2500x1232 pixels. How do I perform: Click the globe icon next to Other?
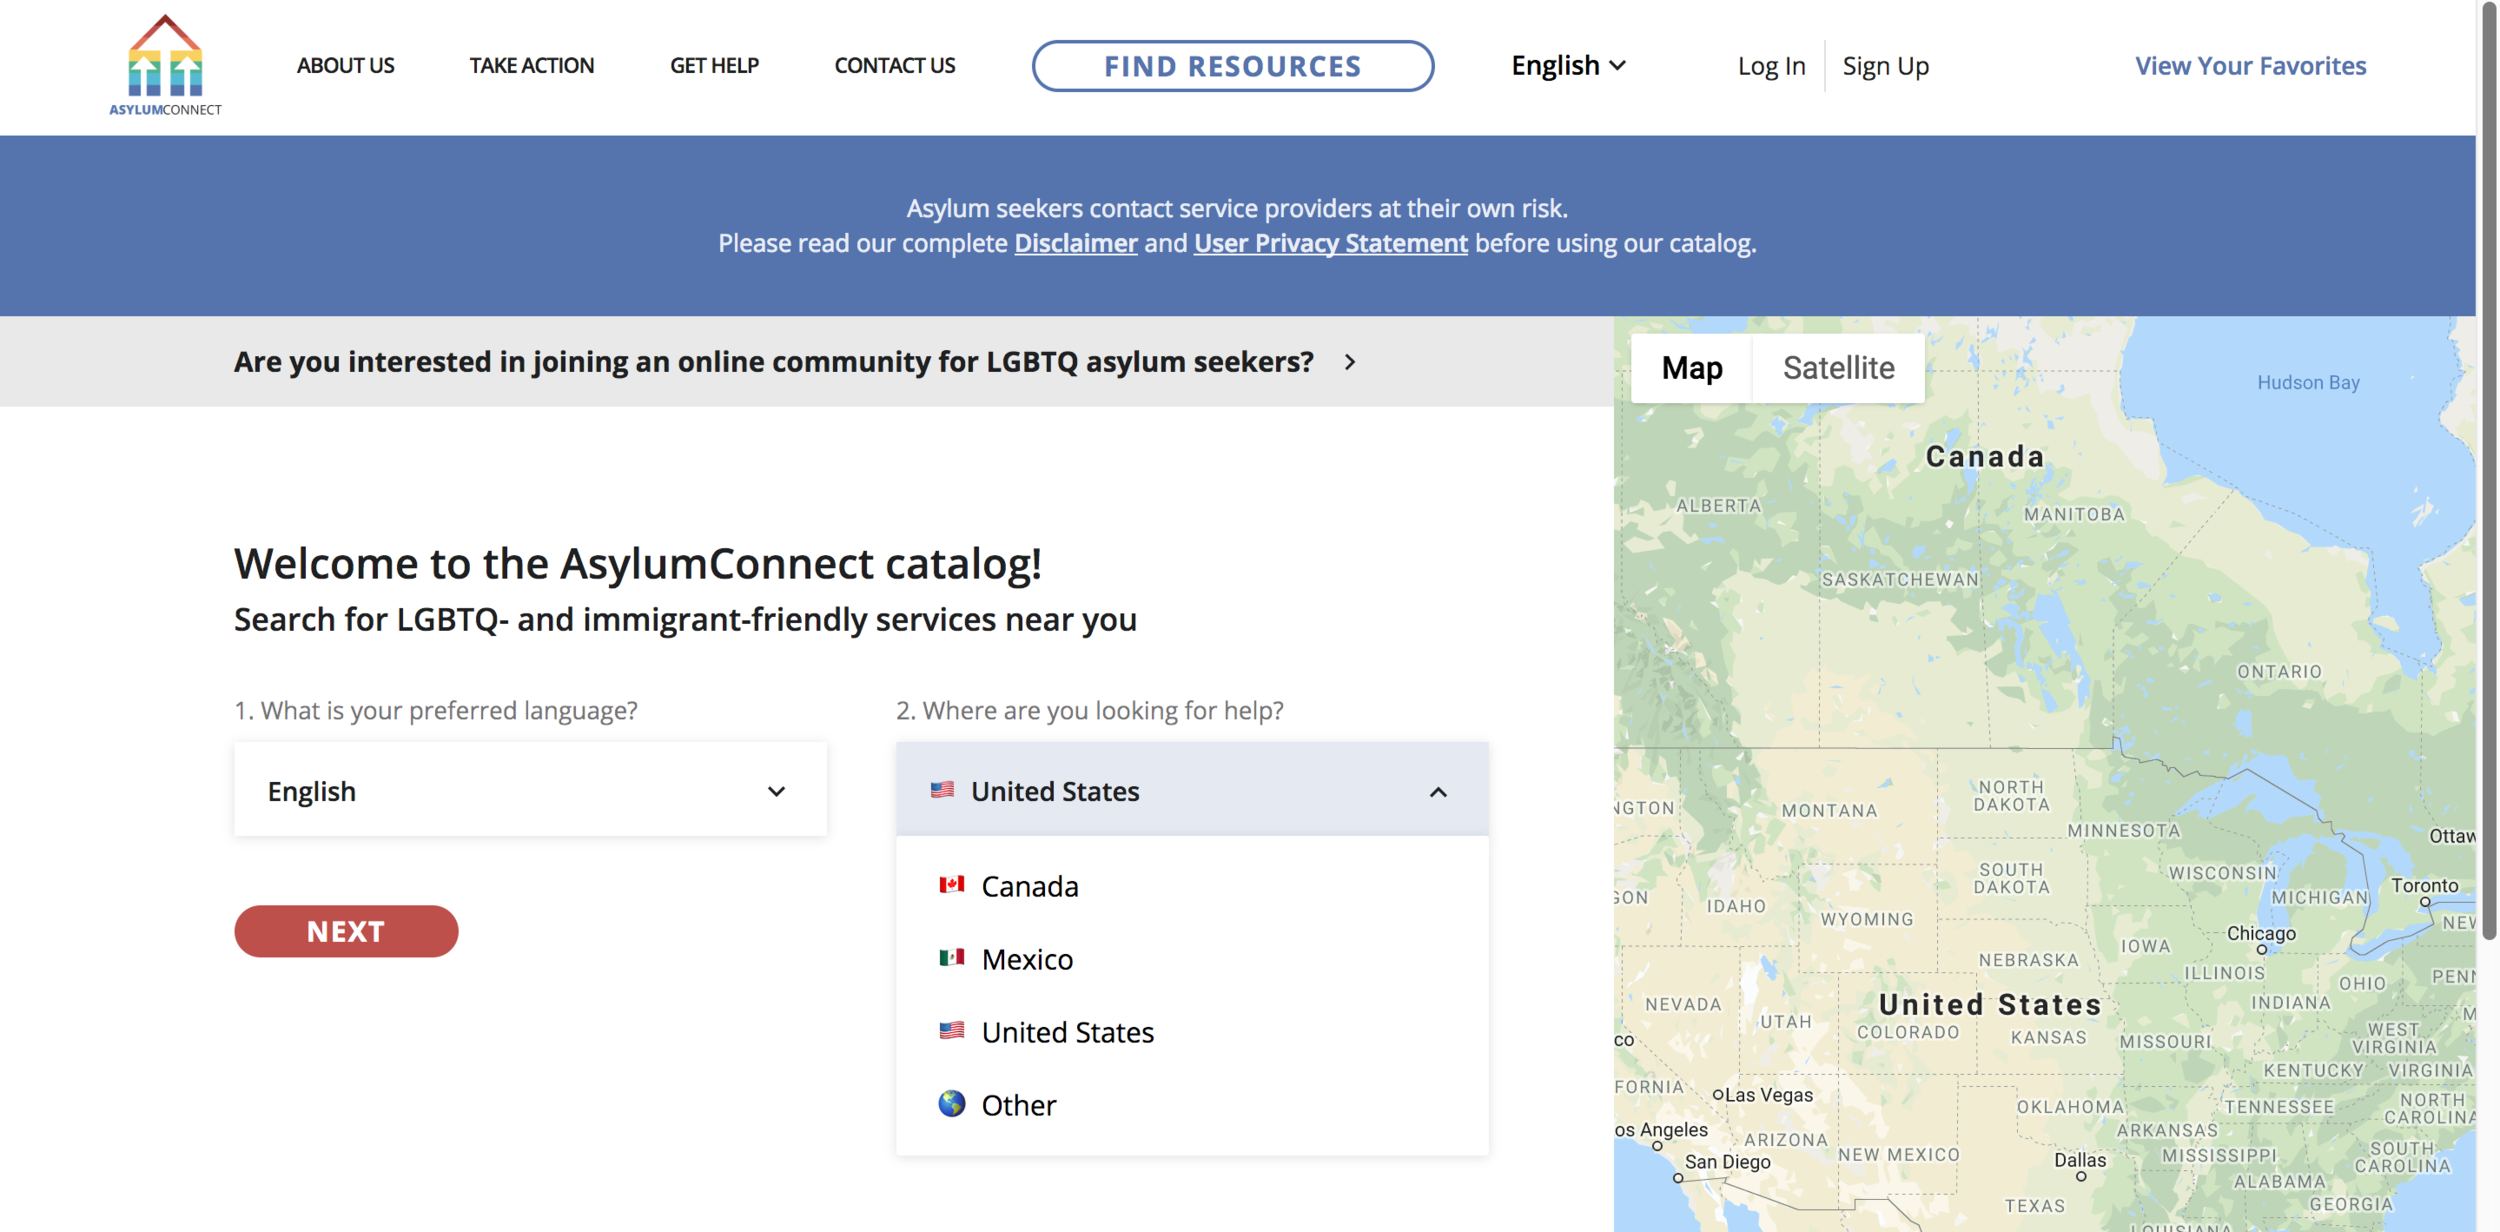click(952, 1103)
